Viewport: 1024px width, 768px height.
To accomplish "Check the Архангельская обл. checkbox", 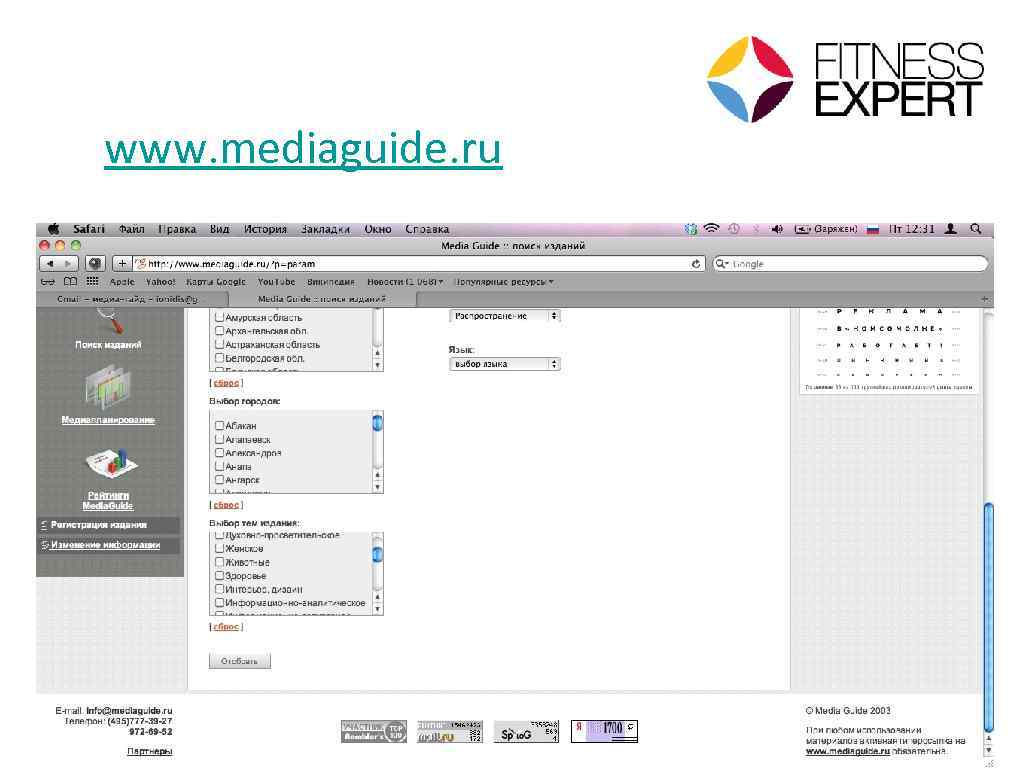I will (219, 330).
